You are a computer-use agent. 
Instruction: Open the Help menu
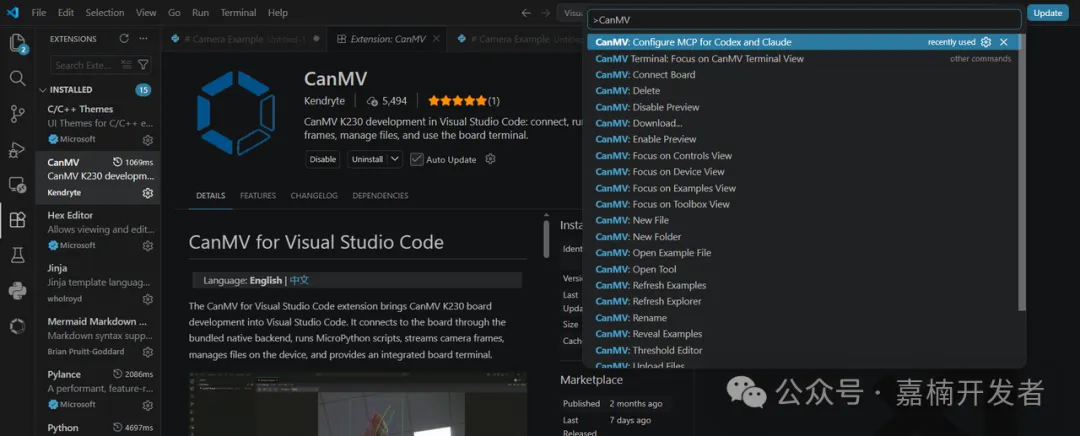pos(278,12)
